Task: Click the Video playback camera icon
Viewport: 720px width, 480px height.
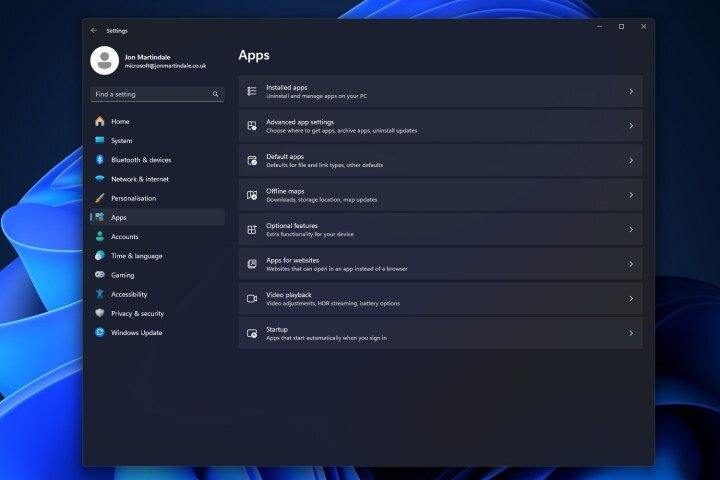Action: pyautogui.click(x=252, y=299)
